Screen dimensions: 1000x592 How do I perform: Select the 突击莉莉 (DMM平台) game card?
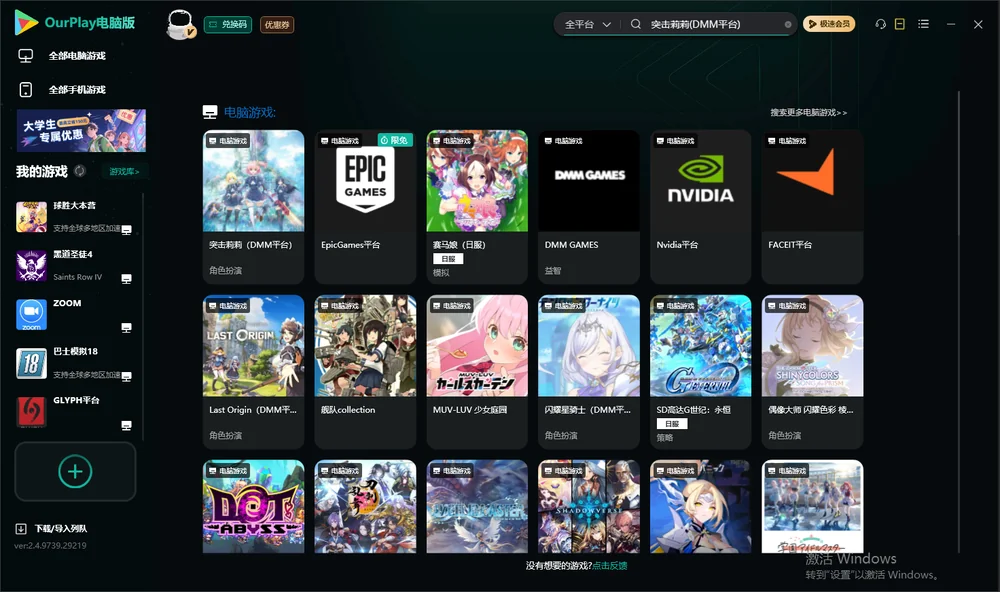click(254, 207)
